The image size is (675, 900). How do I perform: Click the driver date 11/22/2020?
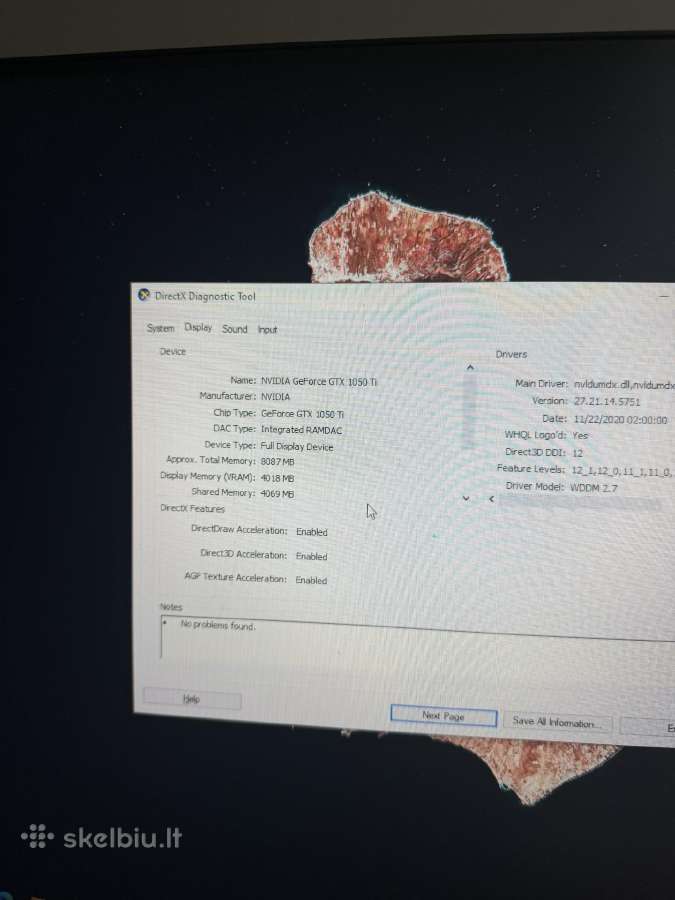[620, 420]
